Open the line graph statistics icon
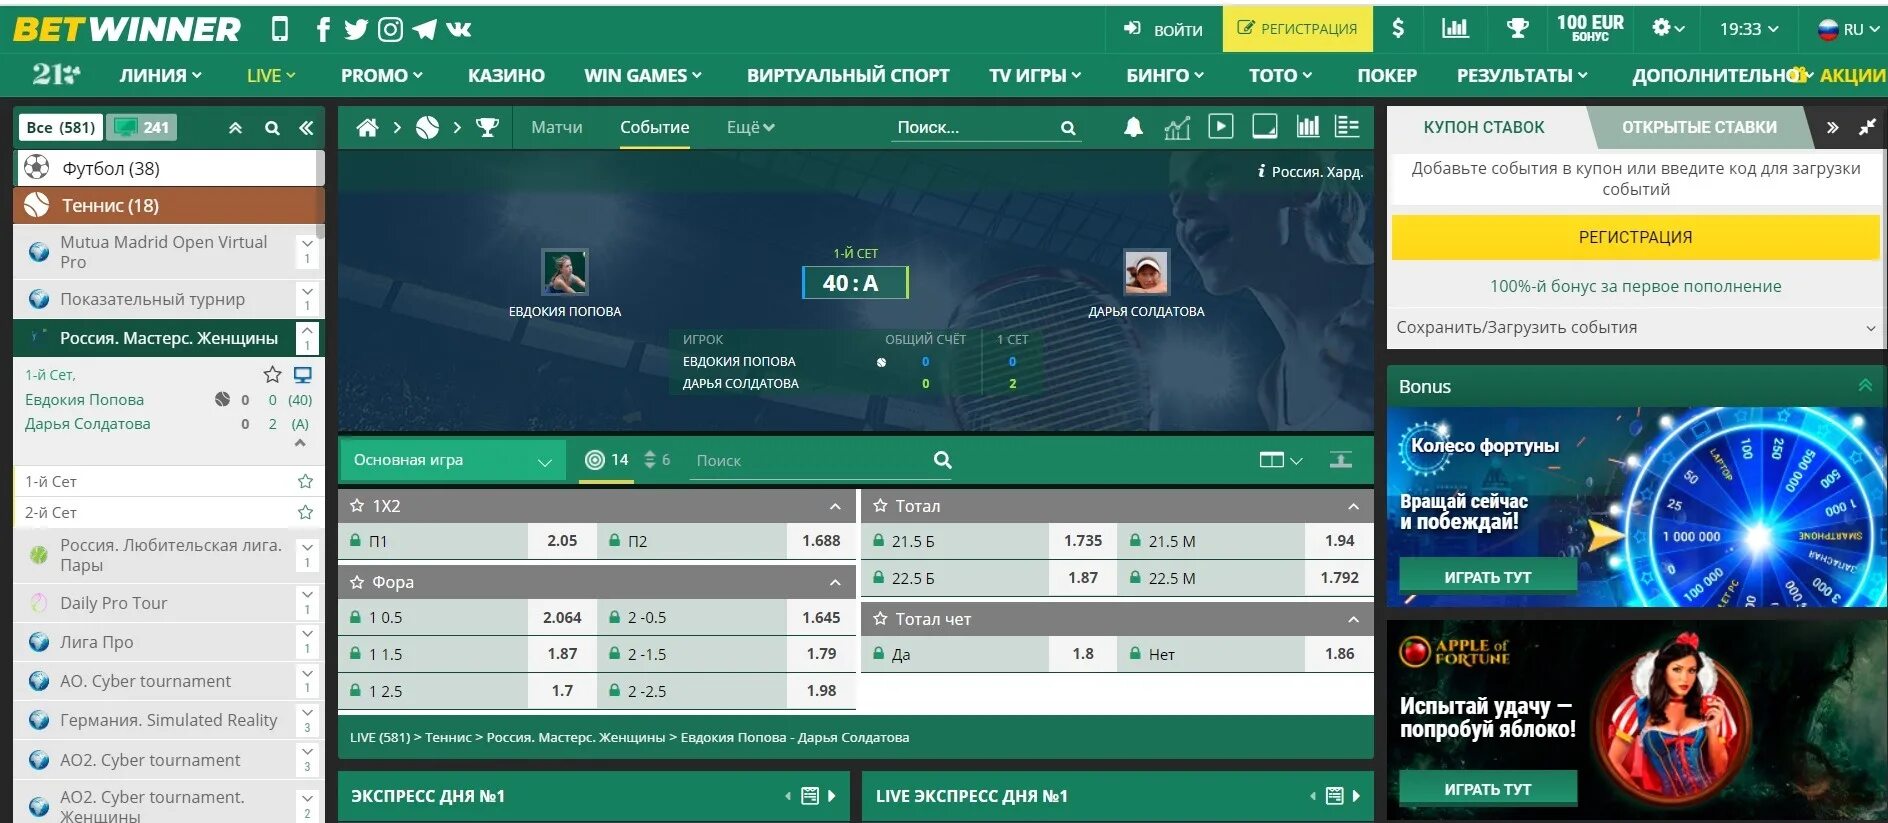 1177,127
